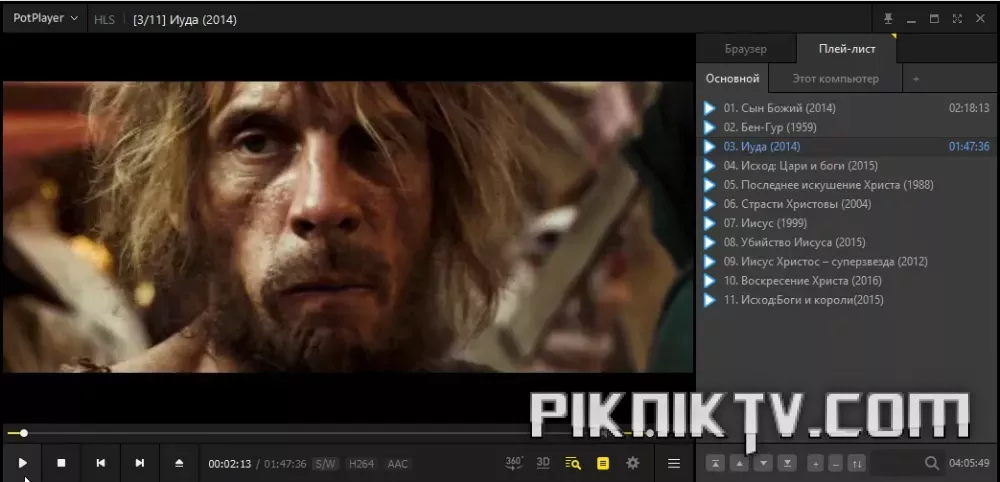The width and height of the screenshot is (1000, 482).
Task: Open control panel gear settings
Action: point(633,464)
